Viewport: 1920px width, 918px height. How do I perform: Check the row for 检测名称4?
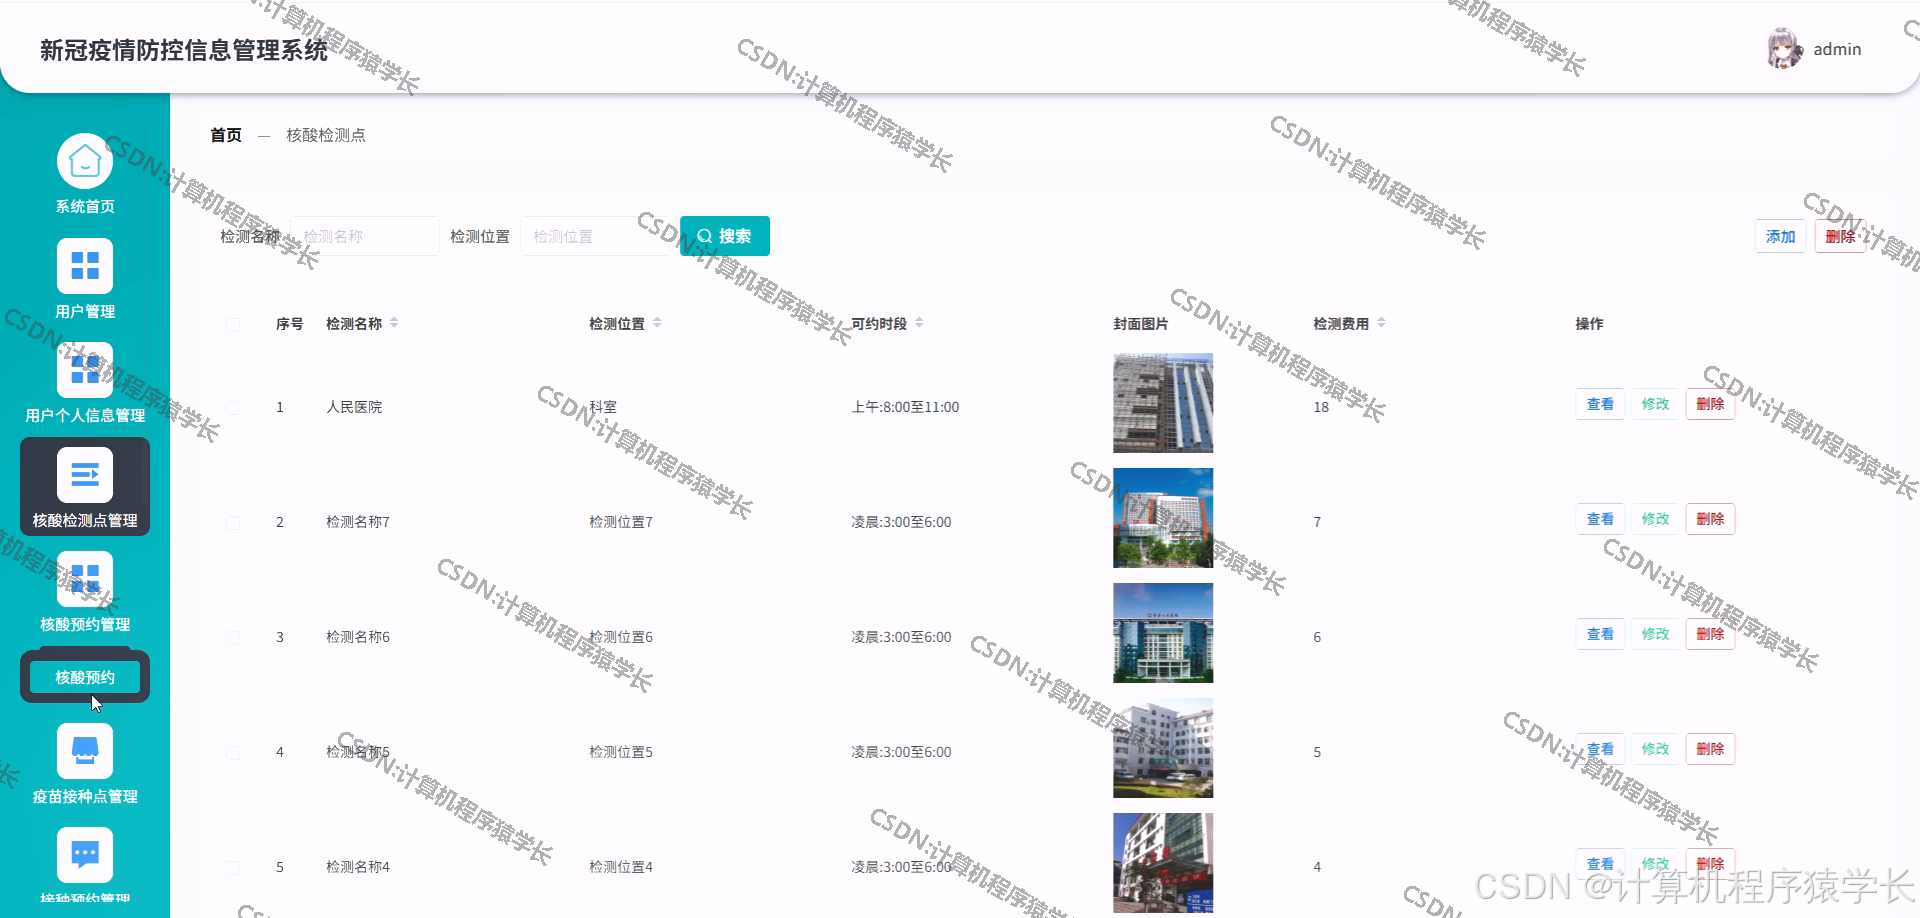coord(233,867)
